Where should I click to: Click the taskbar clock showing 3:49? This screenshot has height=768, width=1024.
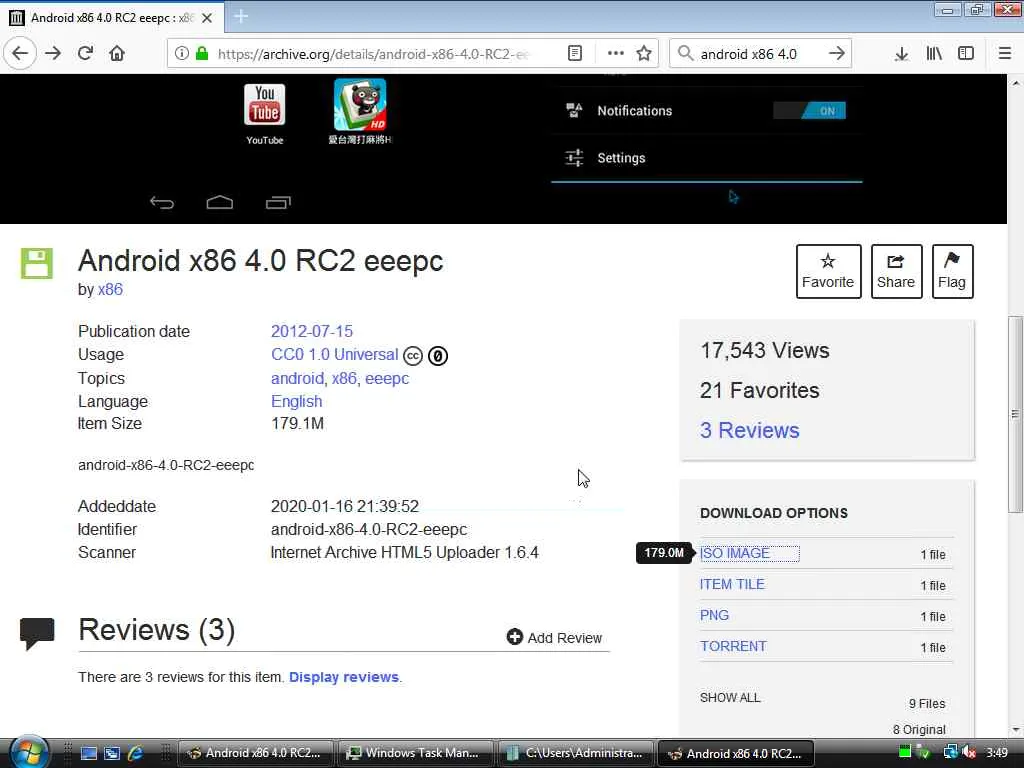click(997, 753)
